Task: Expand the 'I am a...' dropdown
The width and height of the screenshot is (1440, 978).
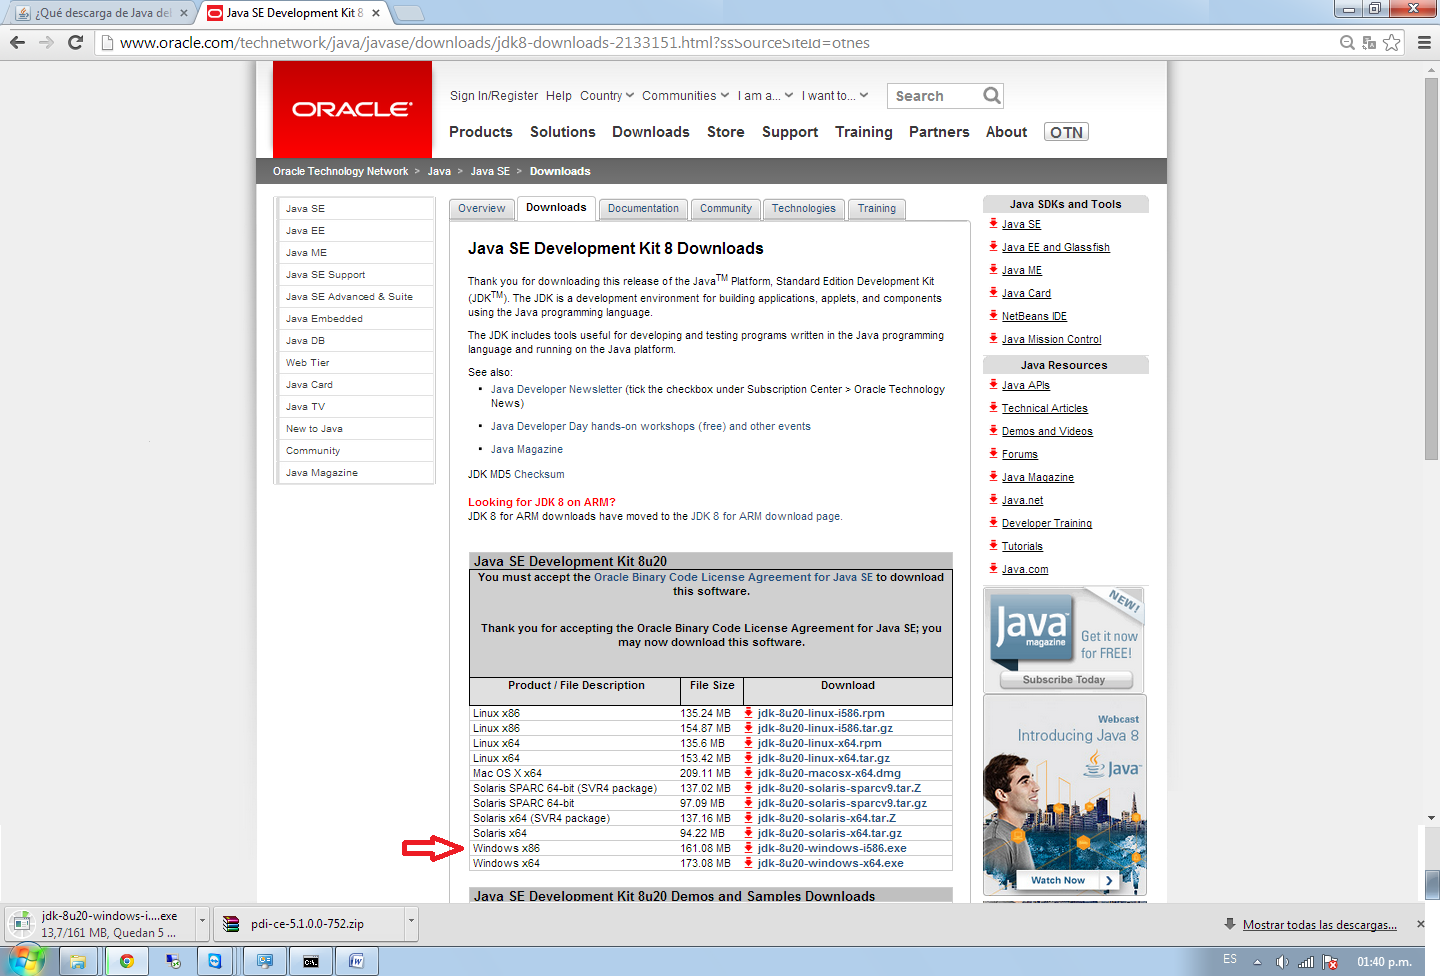Action: [766, 96]
